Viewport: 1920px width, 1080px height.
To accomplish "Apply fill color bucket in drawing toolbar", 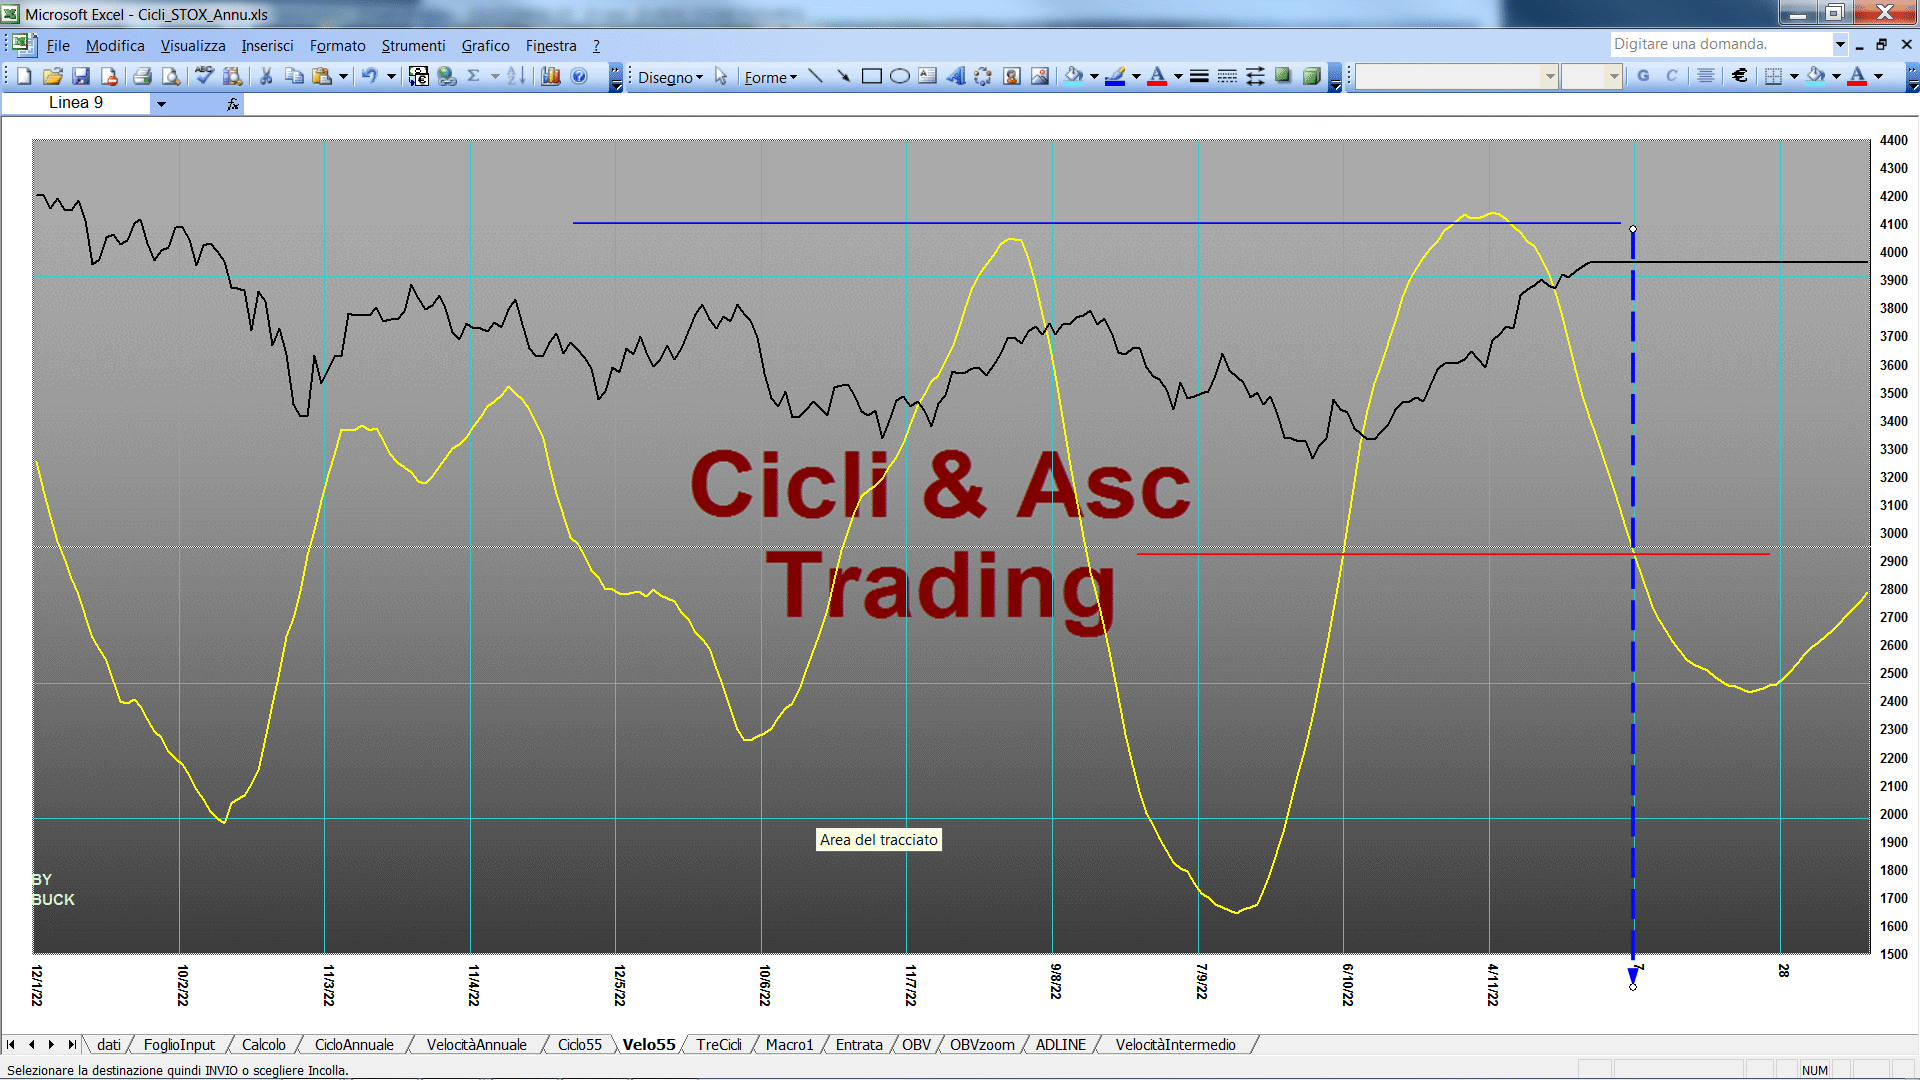I will click(1073, 76).
